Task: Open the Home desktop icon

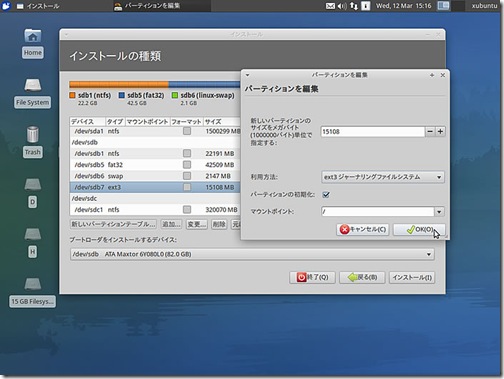Action: tap(33, 36)
